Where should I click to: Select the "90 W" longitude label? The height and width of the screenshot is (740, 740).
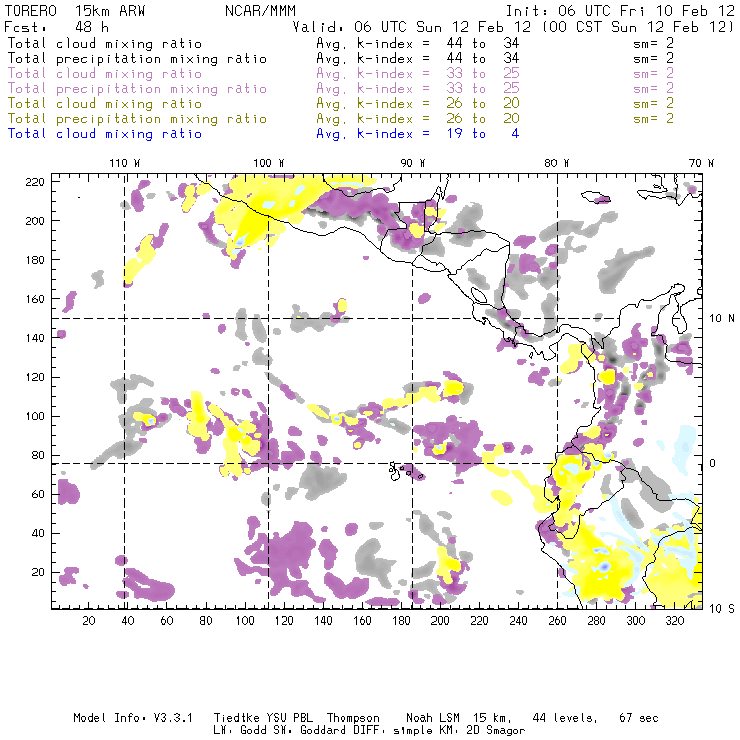click(413, 163)
